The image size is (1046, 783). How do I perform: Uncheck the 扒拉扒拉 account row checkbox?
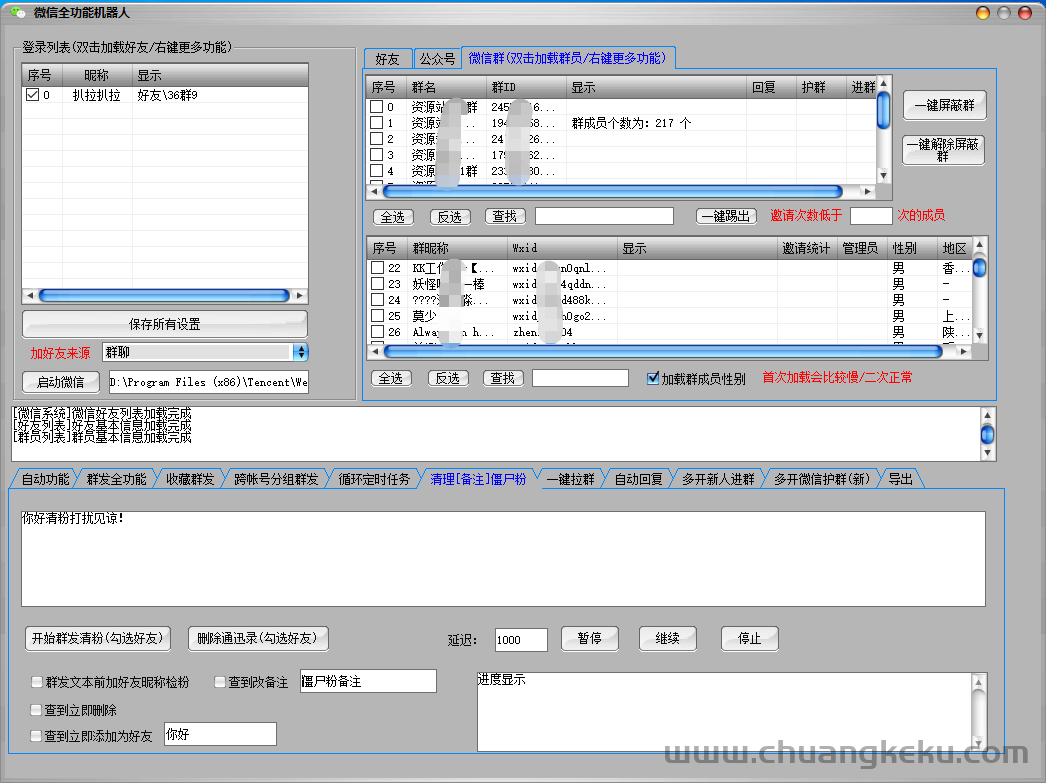pos(32,95)
